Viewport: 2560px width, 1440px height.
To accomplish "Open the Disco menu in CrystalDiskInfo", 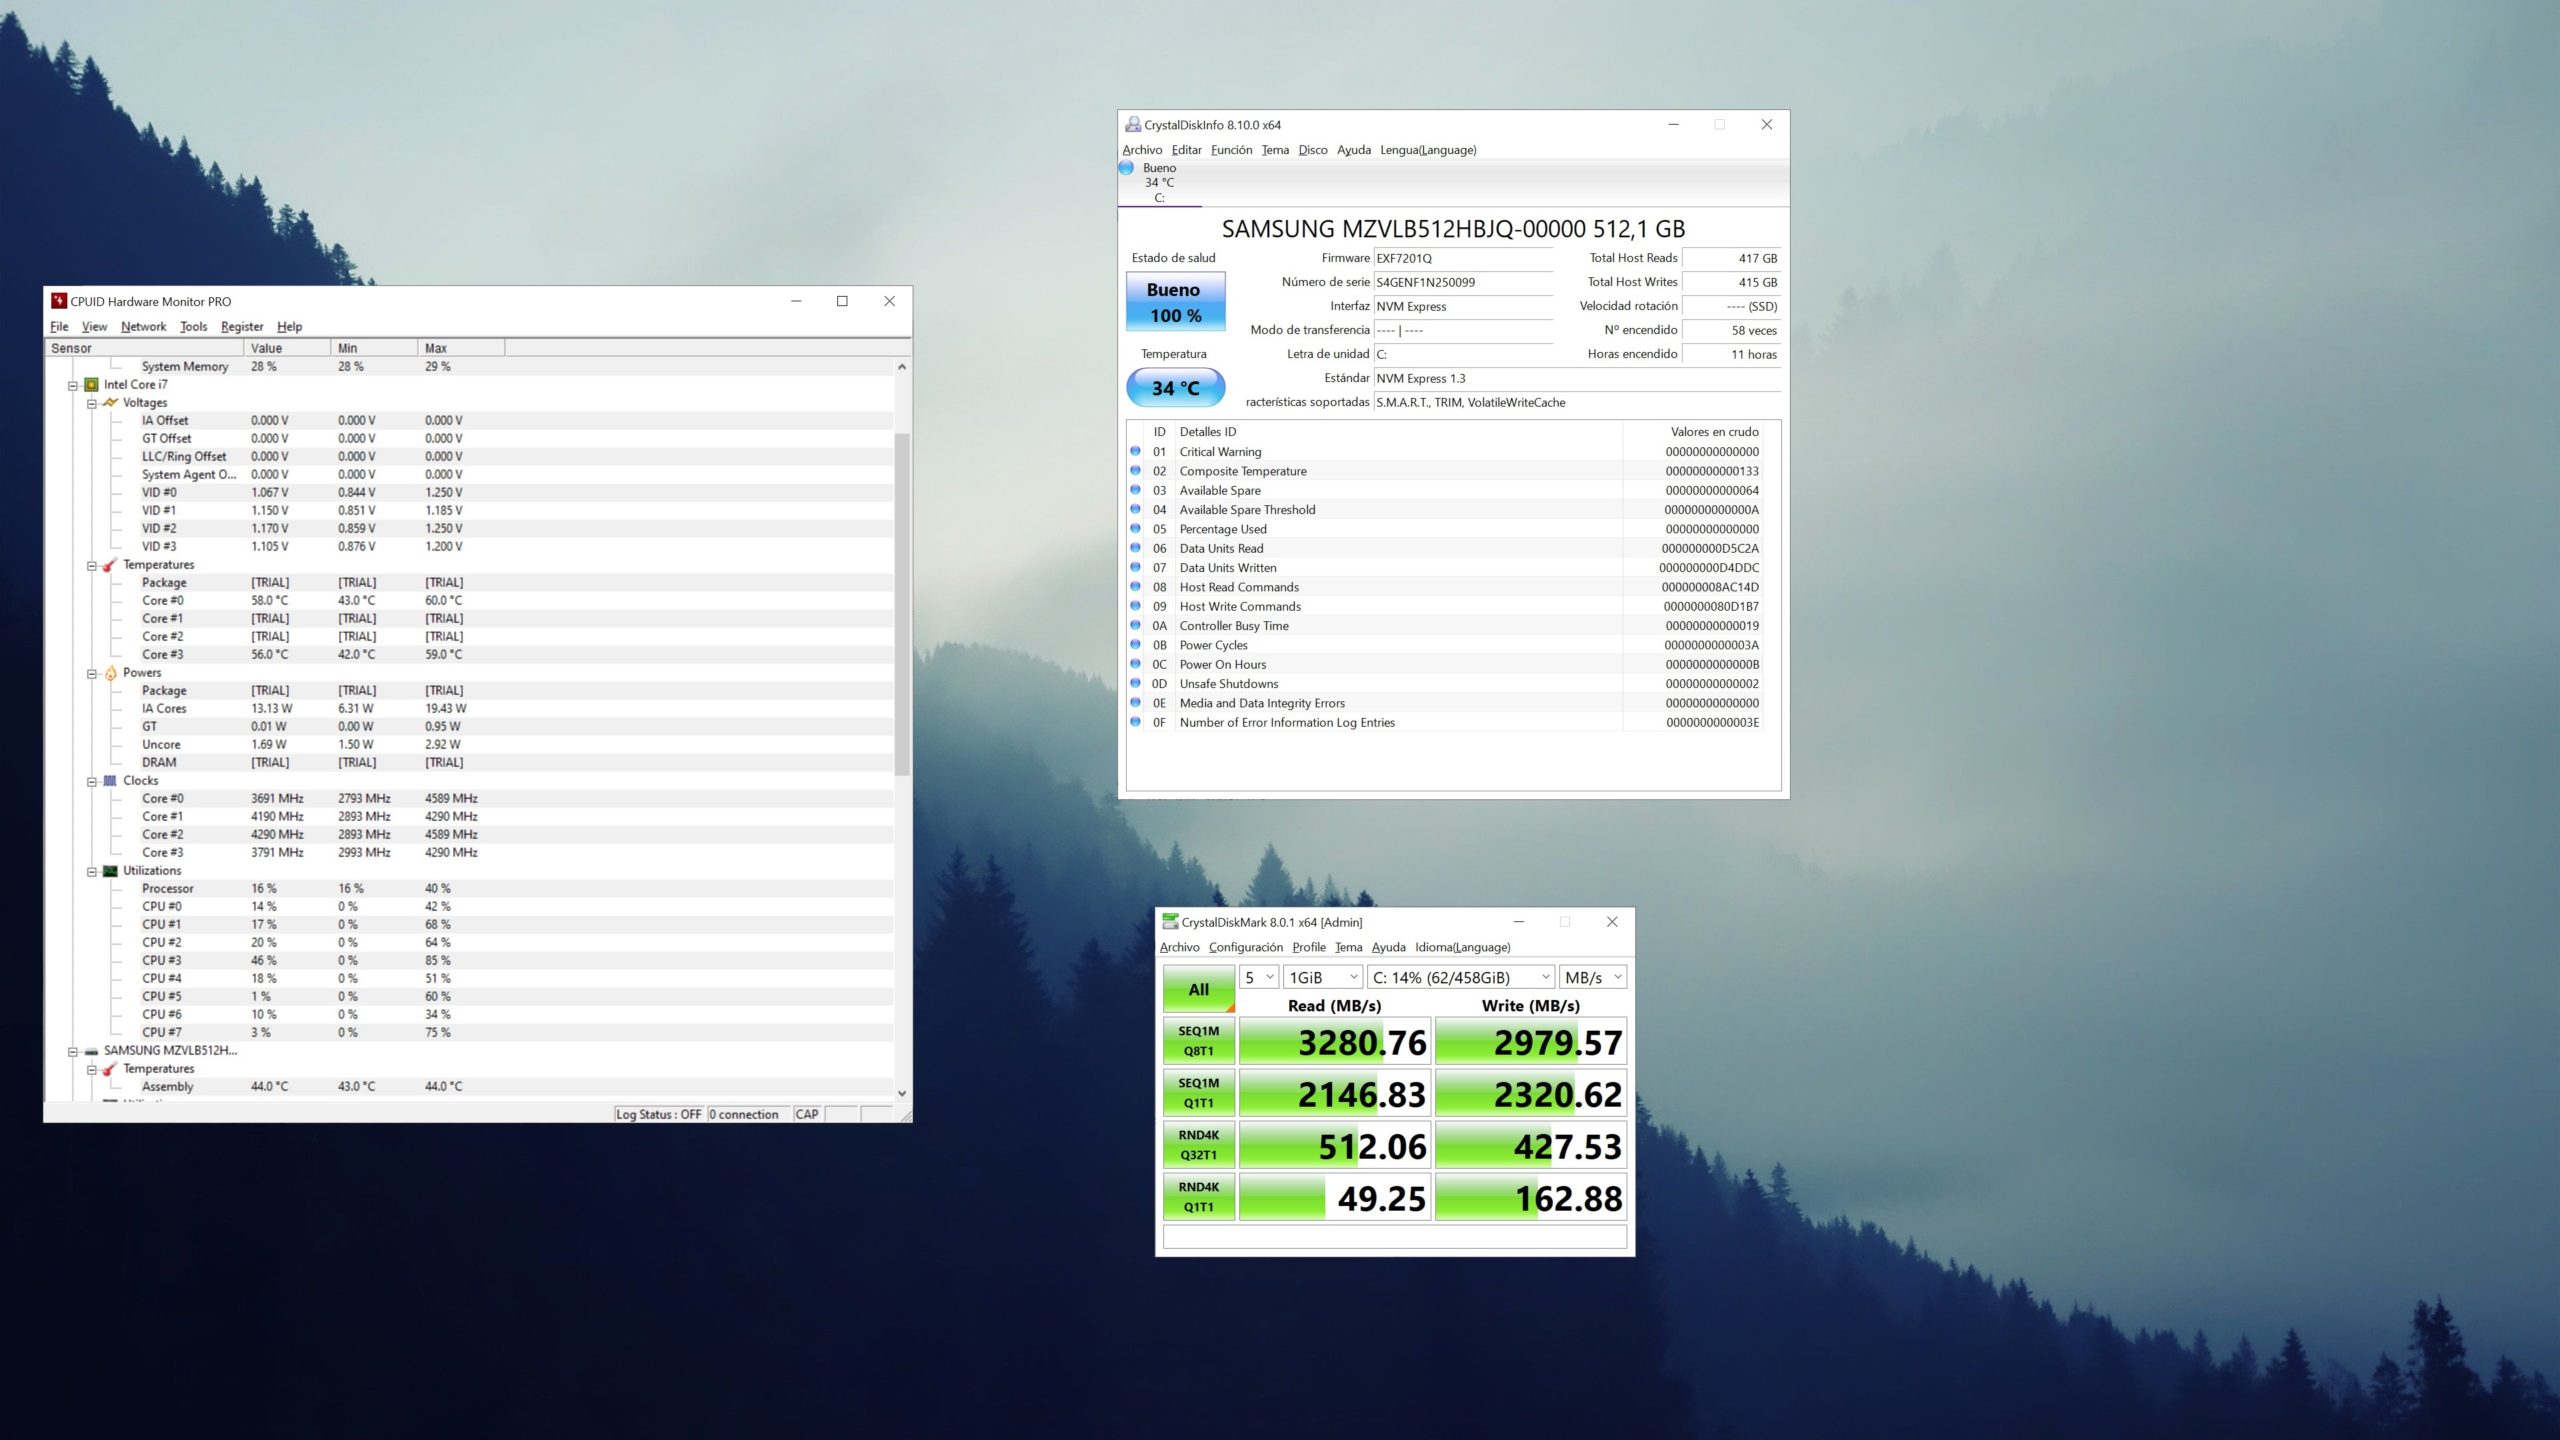I will (x=1312, y=150).
